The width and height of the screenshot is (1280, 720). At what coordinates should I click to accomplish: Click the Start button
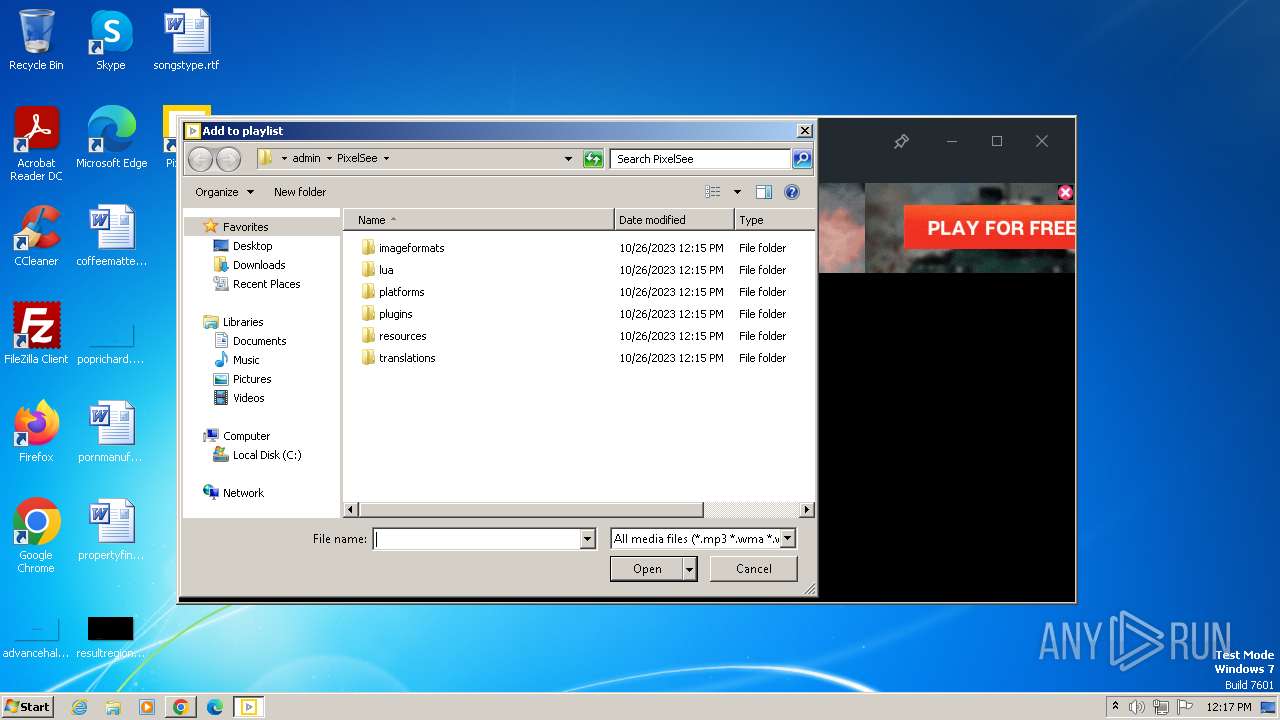click(27, 707)
